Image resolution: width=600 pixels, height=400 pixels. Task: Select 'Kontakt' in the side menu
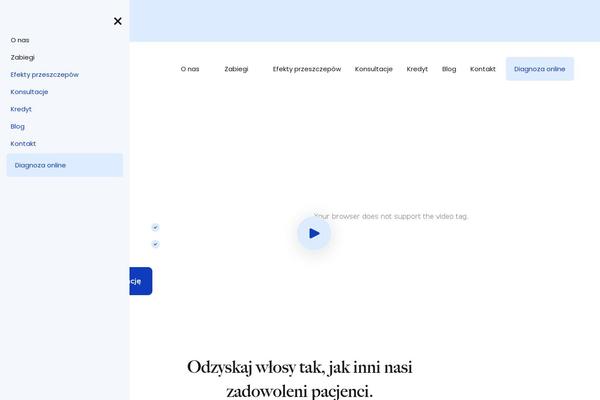coord(23,144)
